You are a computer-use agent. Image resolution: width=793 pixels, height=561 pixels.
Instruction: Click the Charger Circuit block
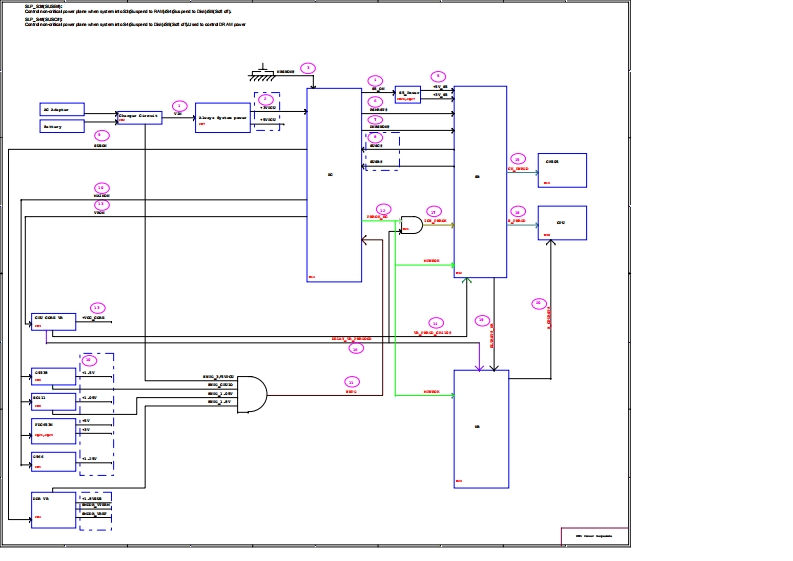point(139,117)
